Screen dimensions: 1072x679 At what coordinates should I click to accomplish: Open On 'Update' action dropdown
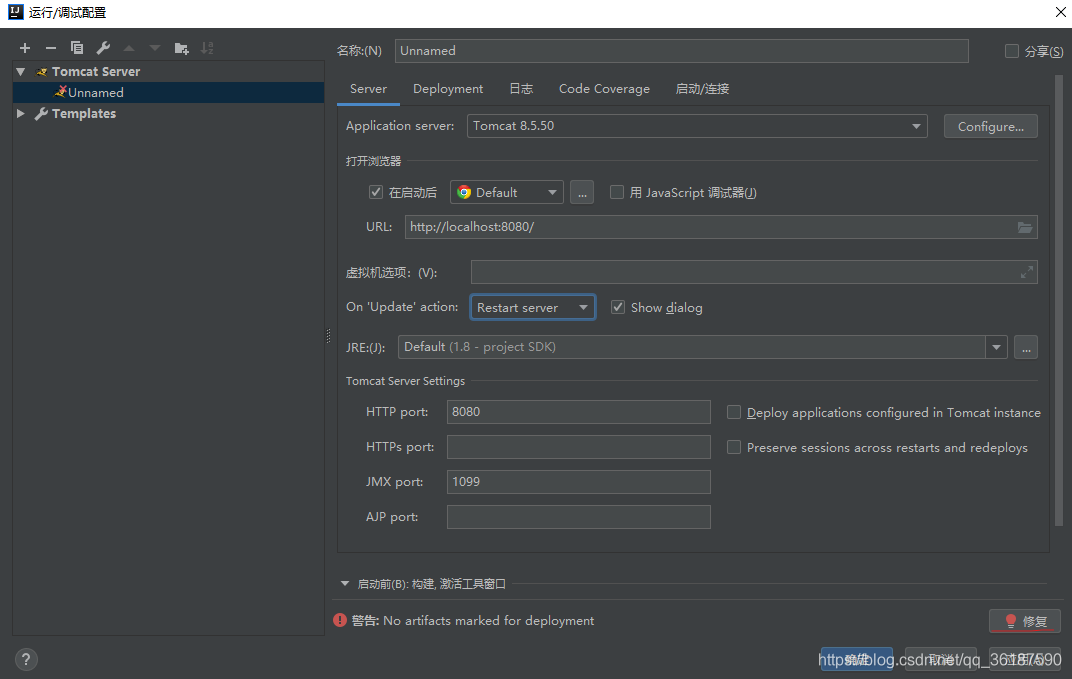[x=533, y=307]
